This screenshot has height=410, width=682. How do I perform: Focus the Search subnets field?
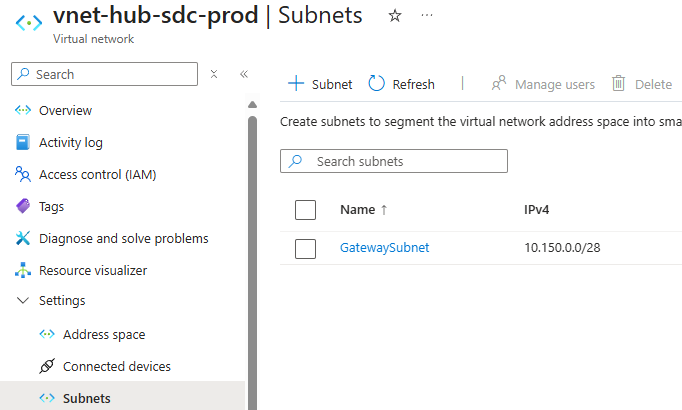[394, 161]
